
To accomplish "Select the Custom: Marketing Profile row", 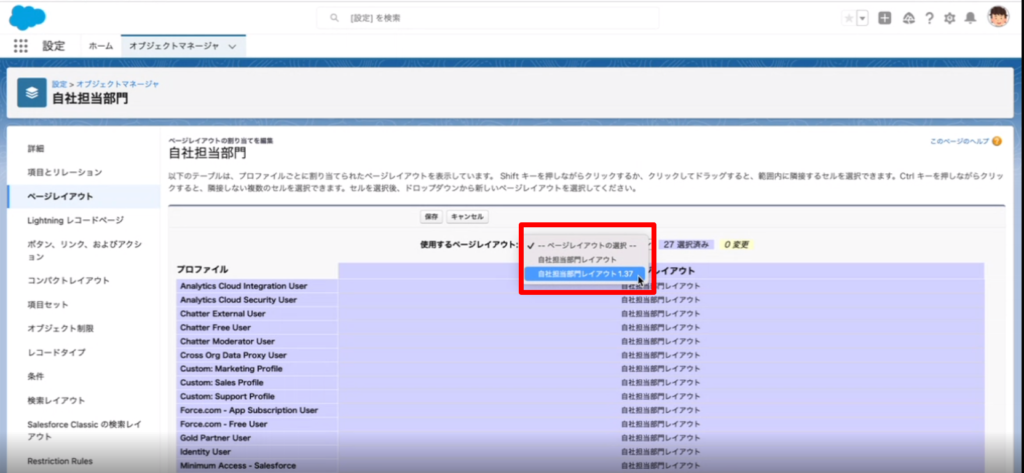I will click(580, 369).
